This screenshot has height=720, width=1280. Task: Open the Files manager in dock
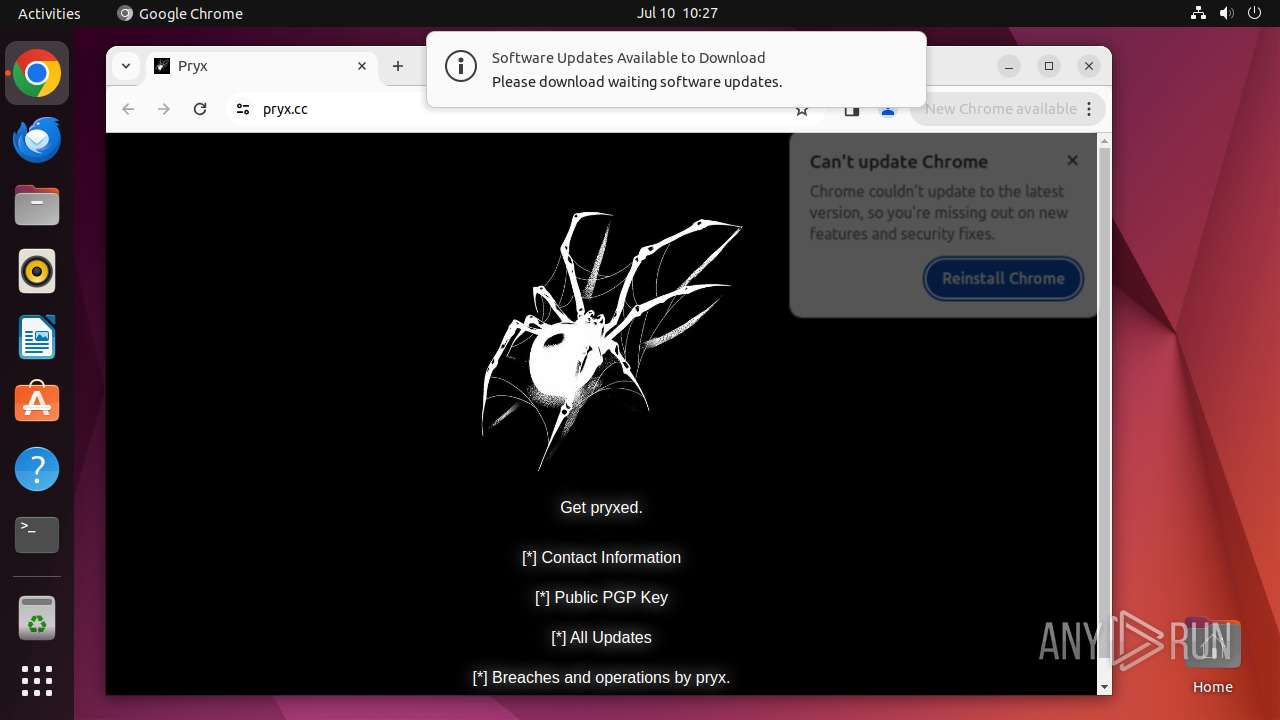[x=37, y=206]
